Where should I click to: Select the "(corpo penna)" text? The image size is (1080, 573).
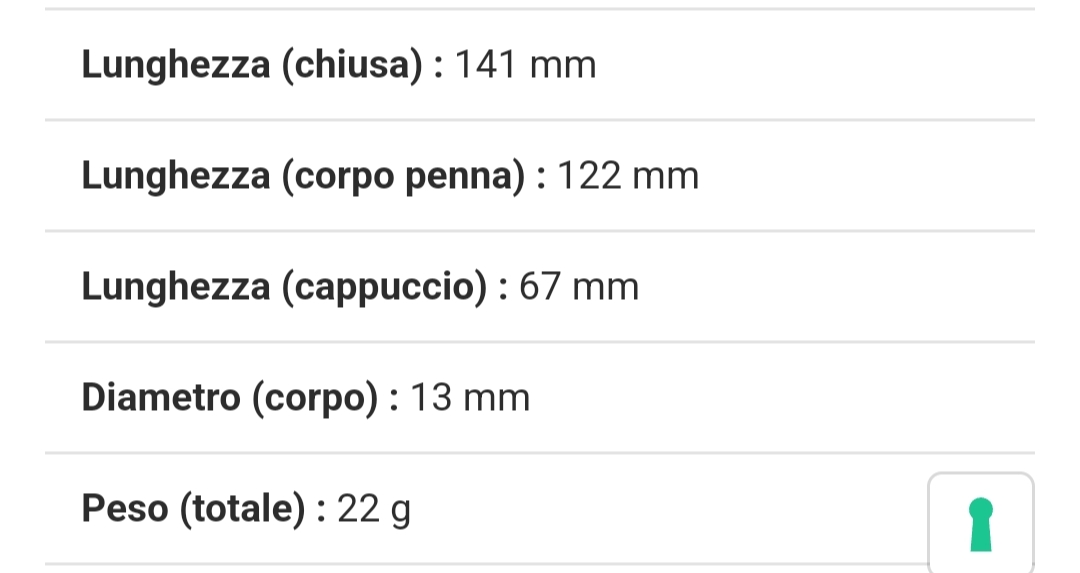(402, 177)
